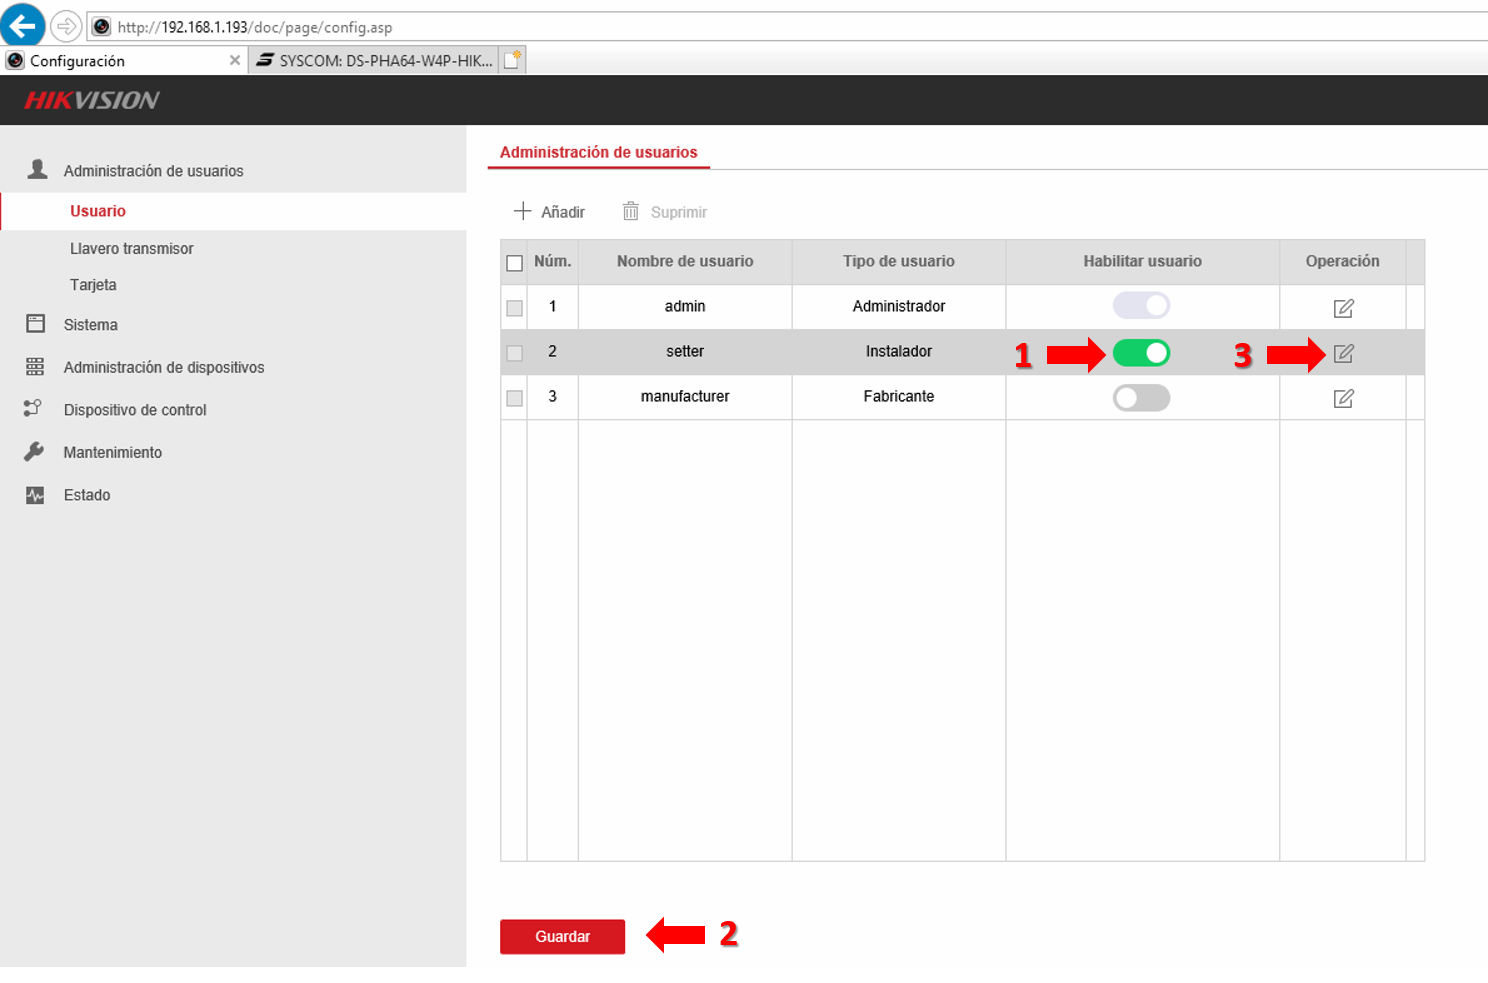Screen dimensions: 1488x983
Task: Click the Añadir plus icon
Action: pyautogui.click(x=522, y=211)
